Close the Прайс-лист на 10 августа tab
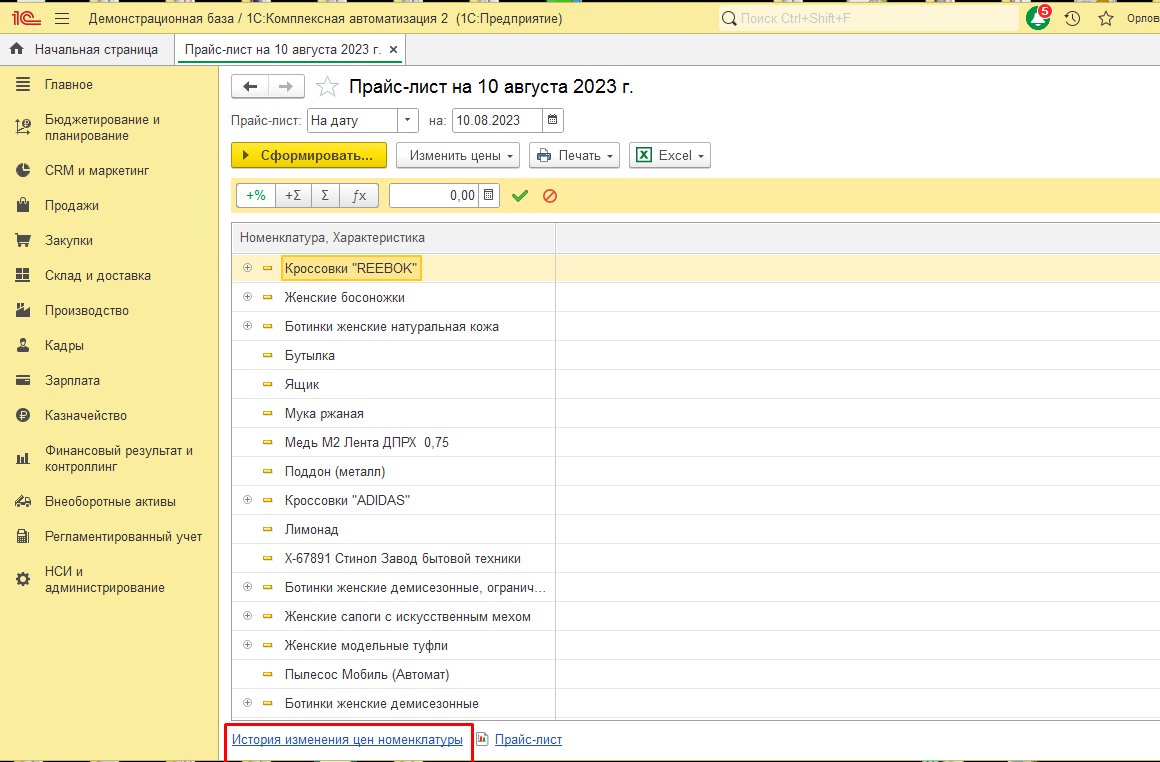The image size is (1160, 762). point(394,50)
